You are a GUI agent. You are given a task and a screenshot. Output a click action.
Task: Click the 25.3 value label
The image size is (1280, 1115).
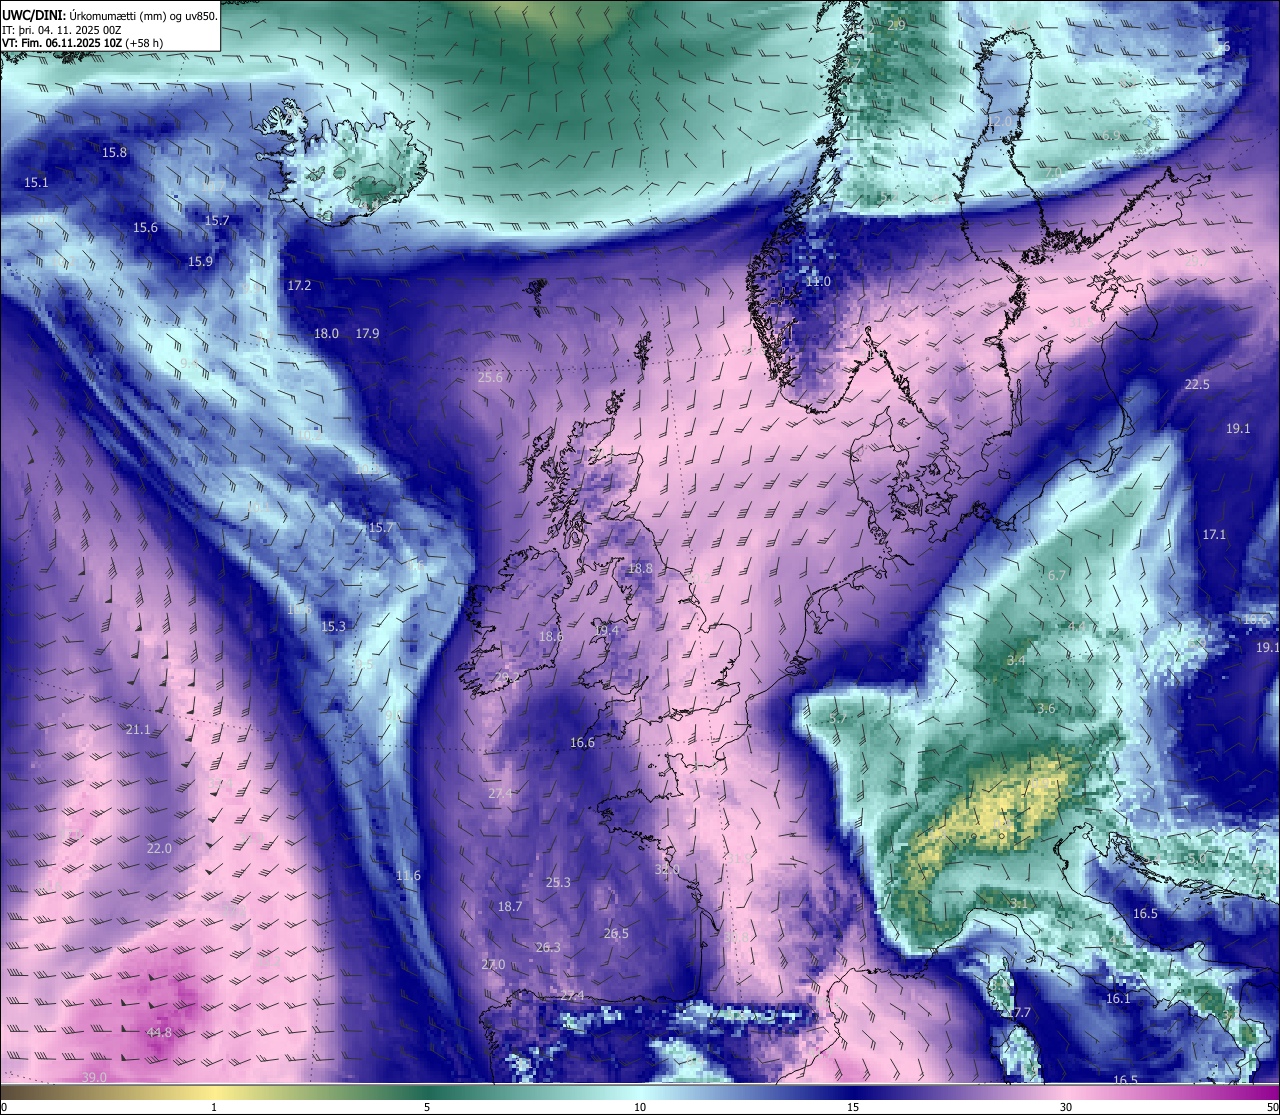click(558, 883)
